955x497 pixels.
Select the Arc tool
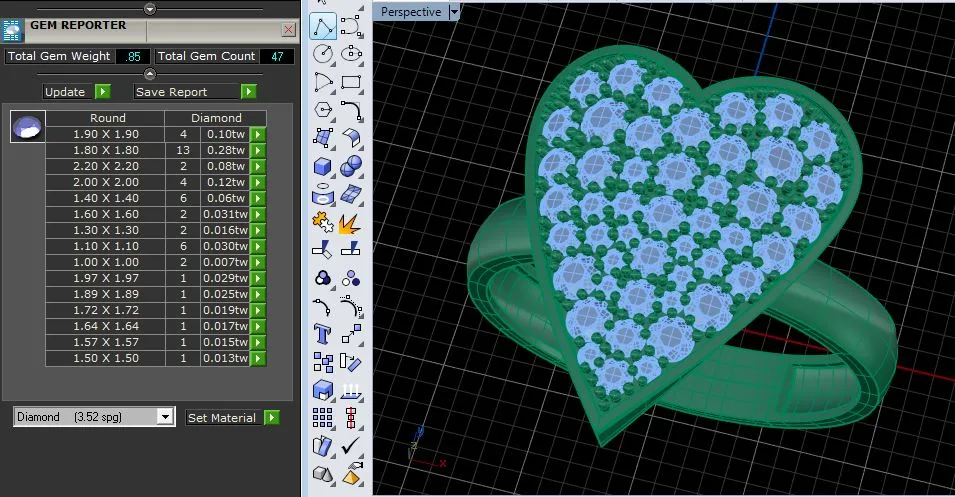tap(323, 82)
